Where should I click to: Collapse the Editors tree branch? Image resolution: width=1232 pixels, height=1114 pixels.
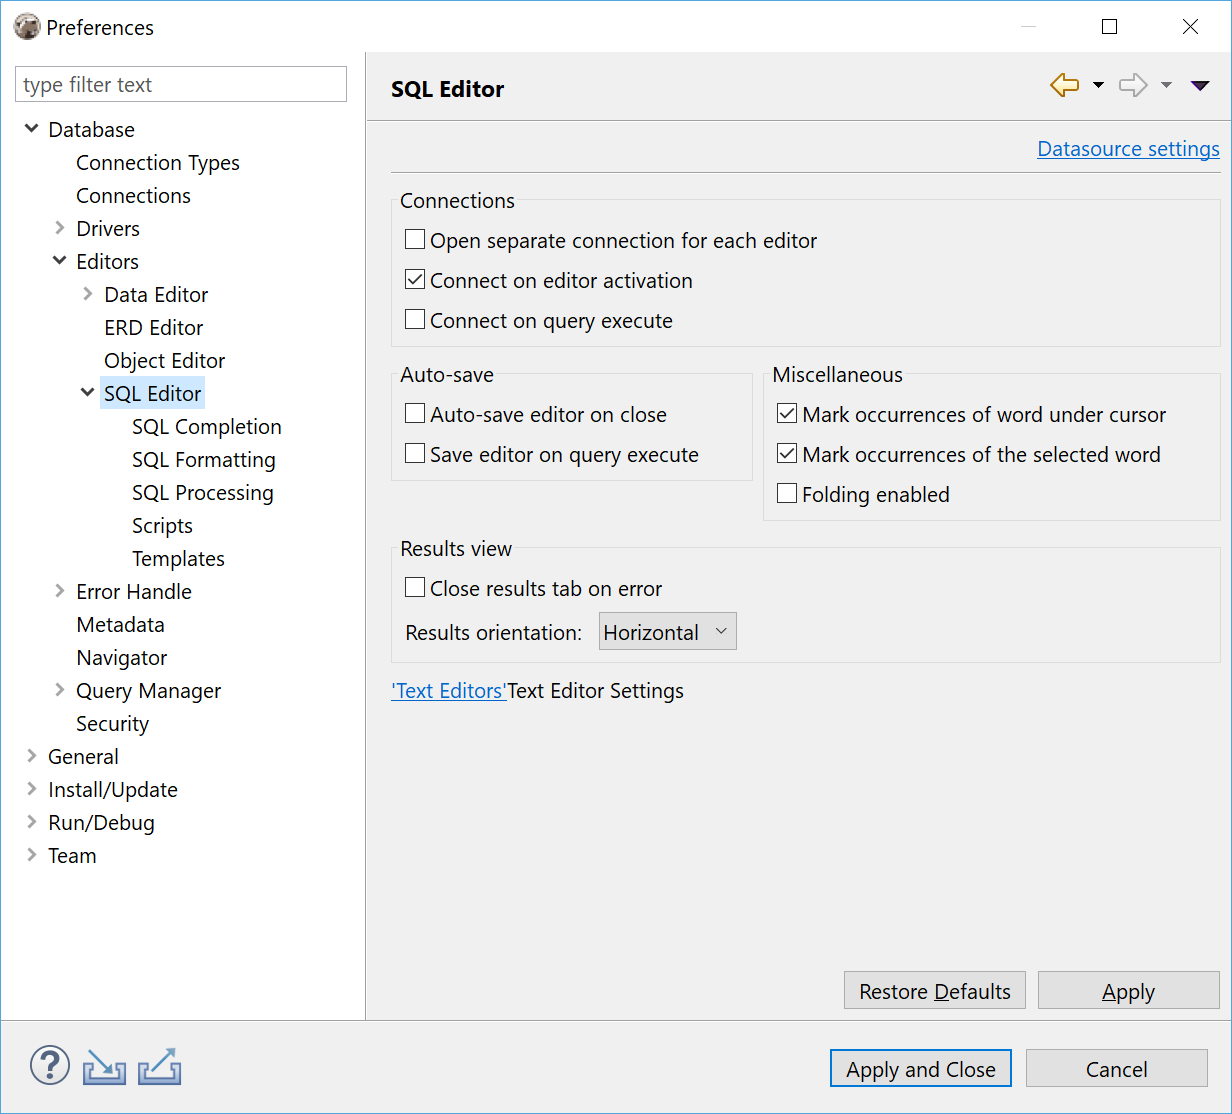tap(60, 261)
